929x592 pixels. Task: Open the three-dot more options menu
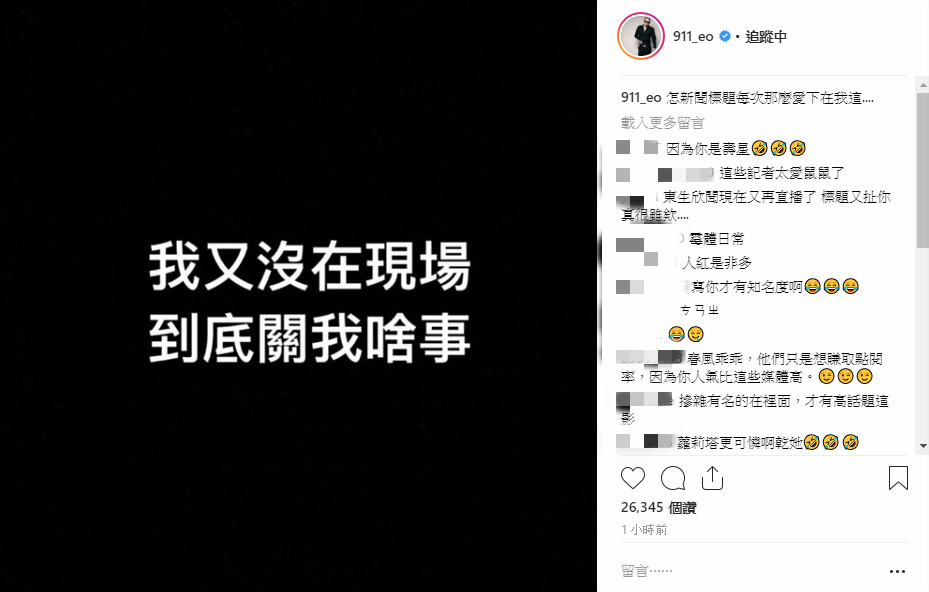[898, 571]
